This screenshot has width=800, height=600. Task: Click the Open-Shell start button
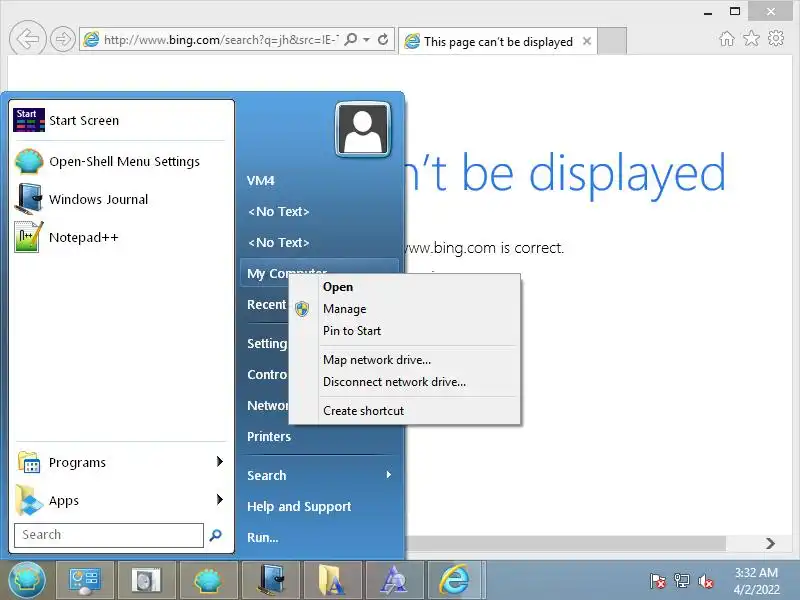26,580
